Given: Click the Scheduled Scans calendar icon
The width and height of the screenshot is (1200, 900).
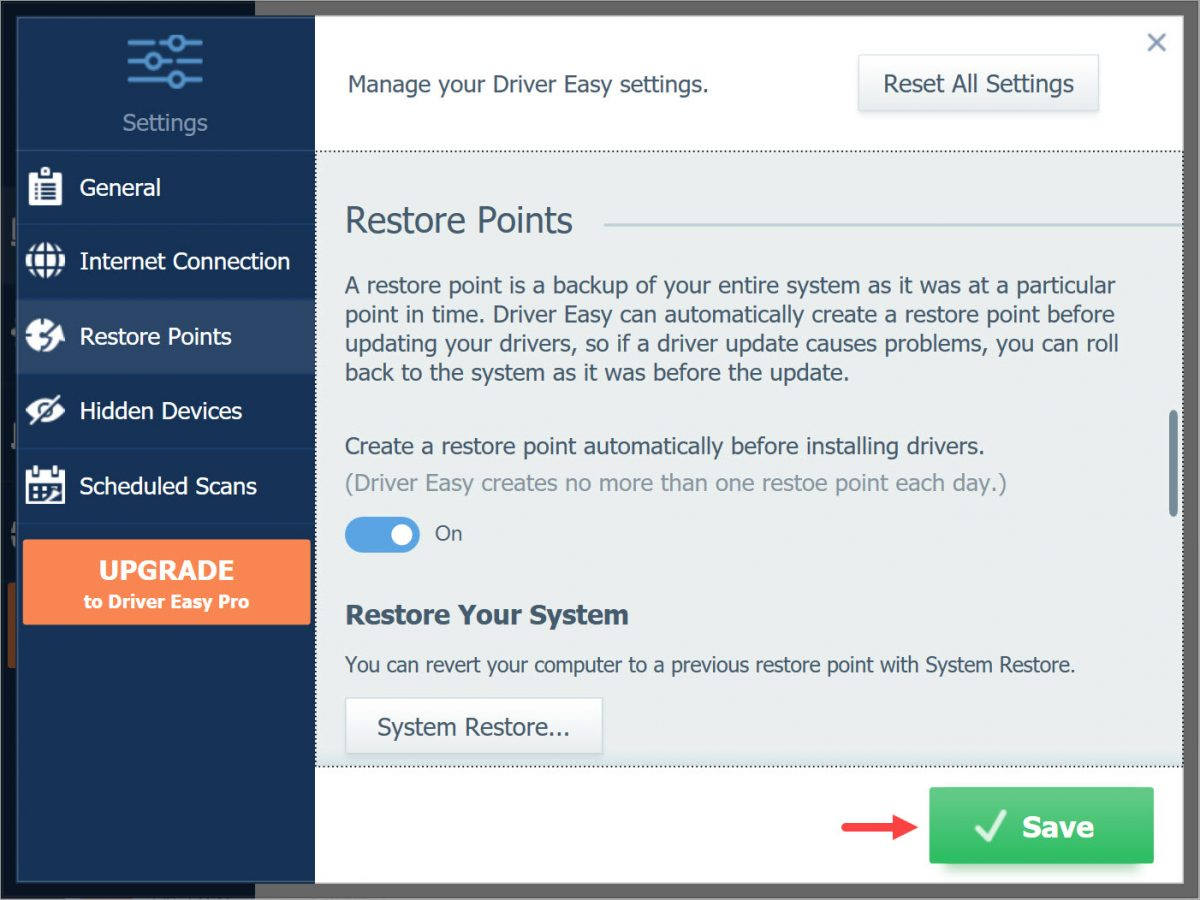Looking at the screenshot, I should [x=45, y=486].
